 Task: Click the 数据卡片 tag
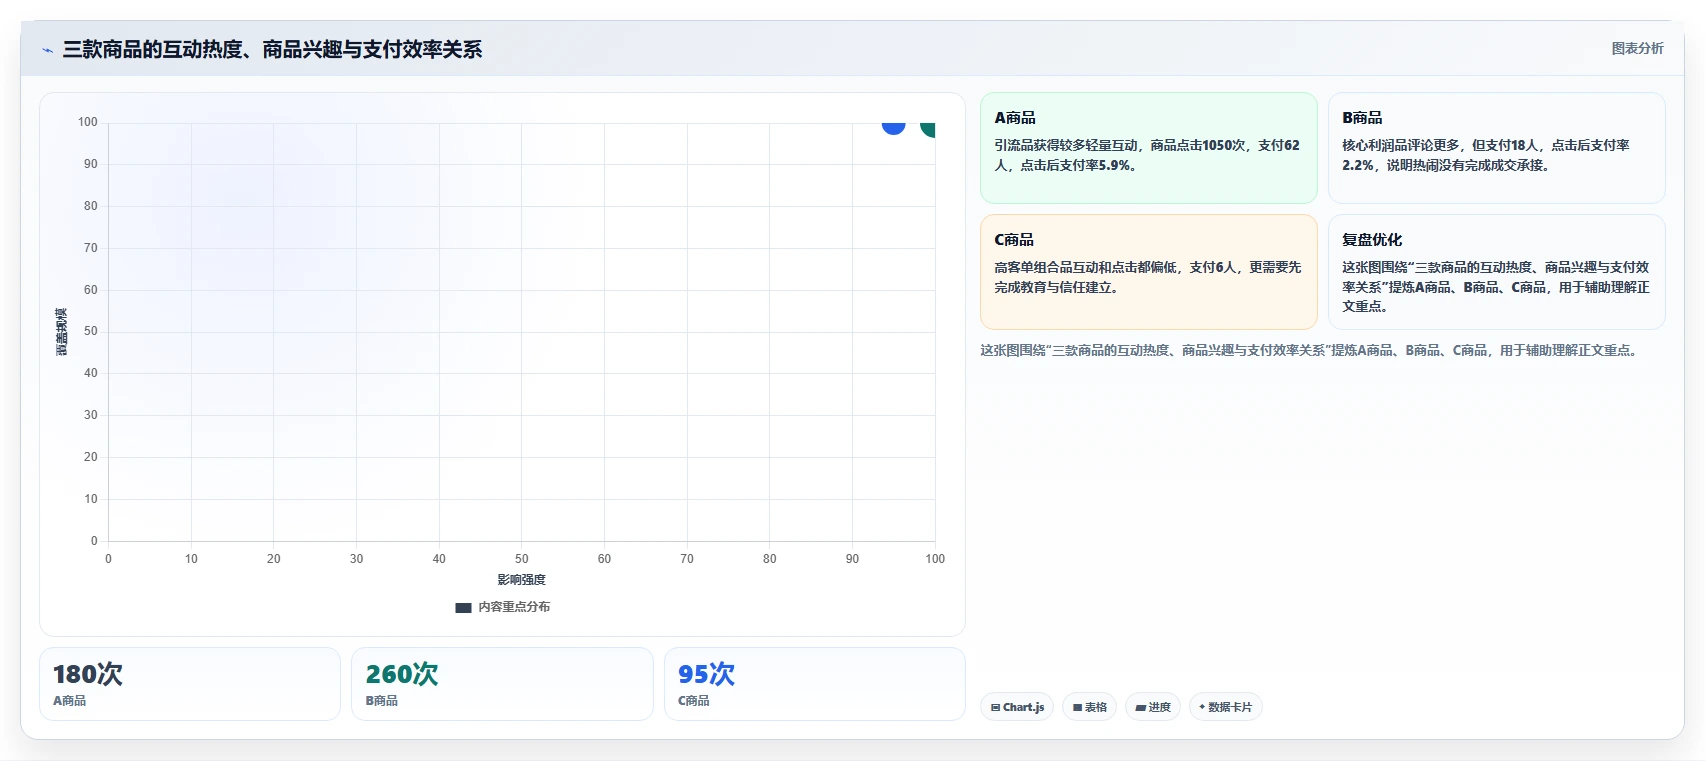(1226, 707)
